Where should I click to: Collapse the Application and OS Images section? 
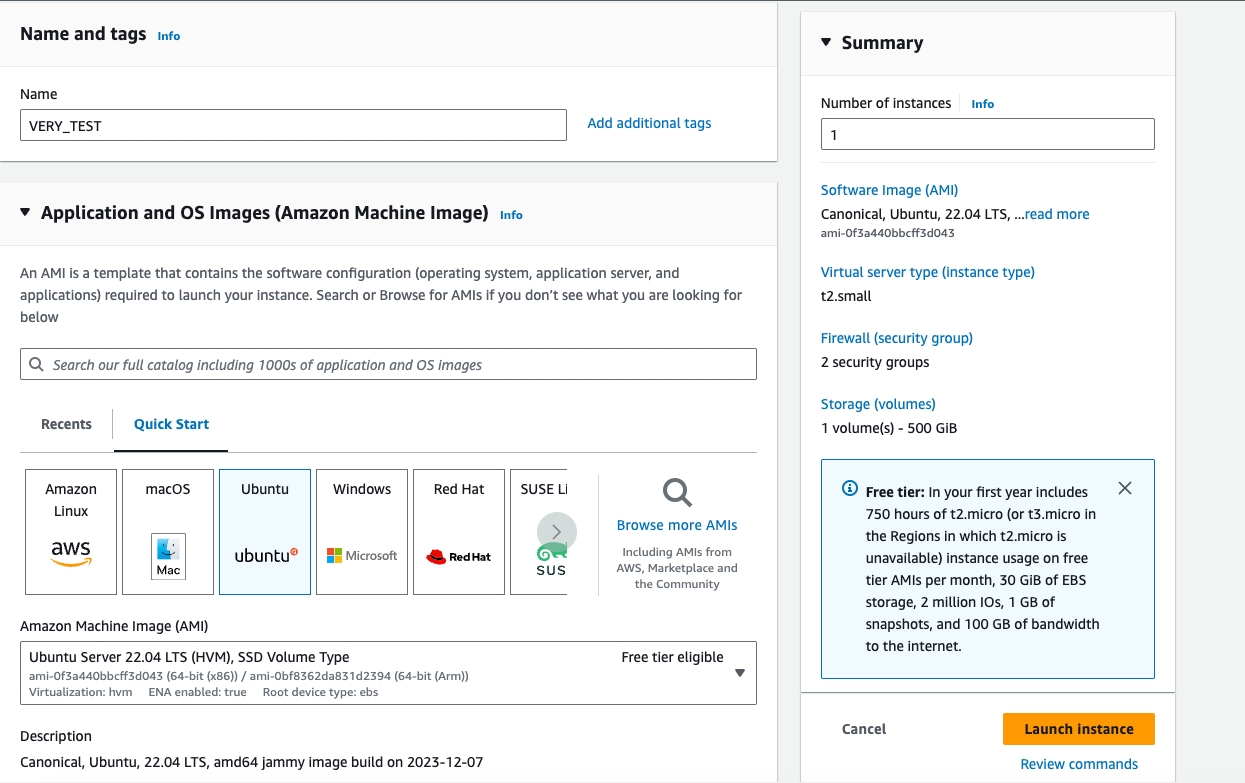click(25, 213)
